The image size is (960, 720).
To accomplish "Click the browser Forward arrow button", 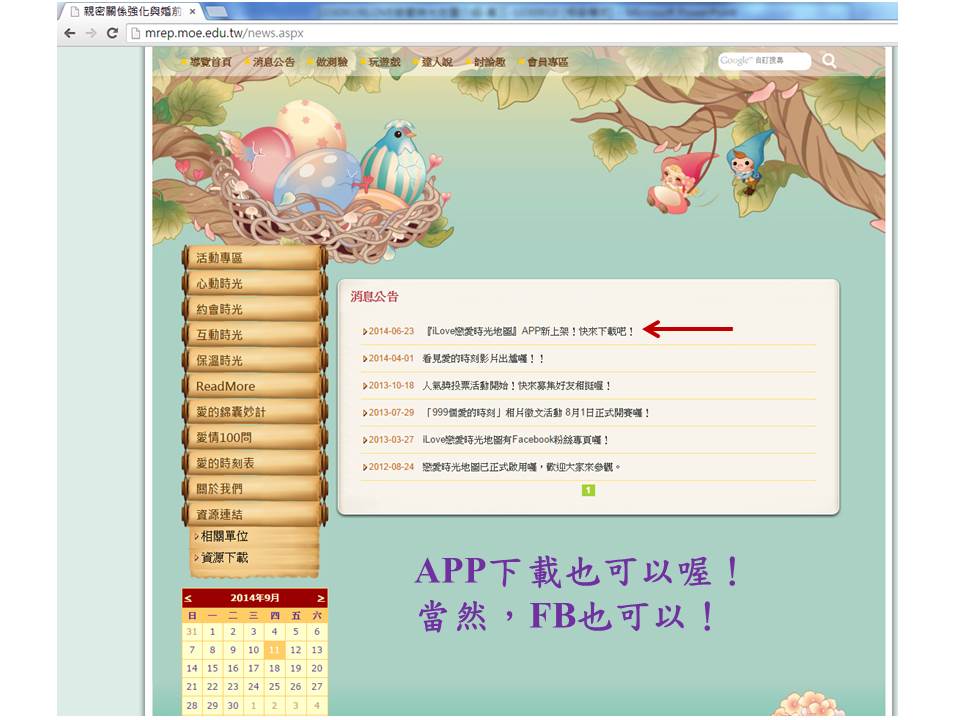I will 91,33.
